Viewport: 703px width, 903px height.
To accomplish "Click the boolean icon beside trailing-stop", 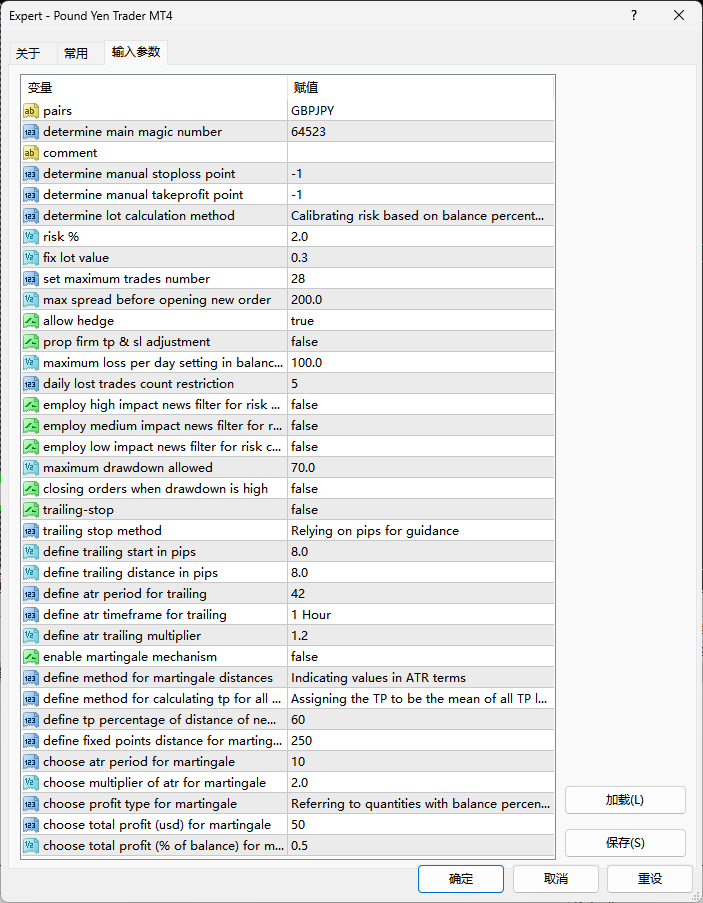I will click(31, 510).
